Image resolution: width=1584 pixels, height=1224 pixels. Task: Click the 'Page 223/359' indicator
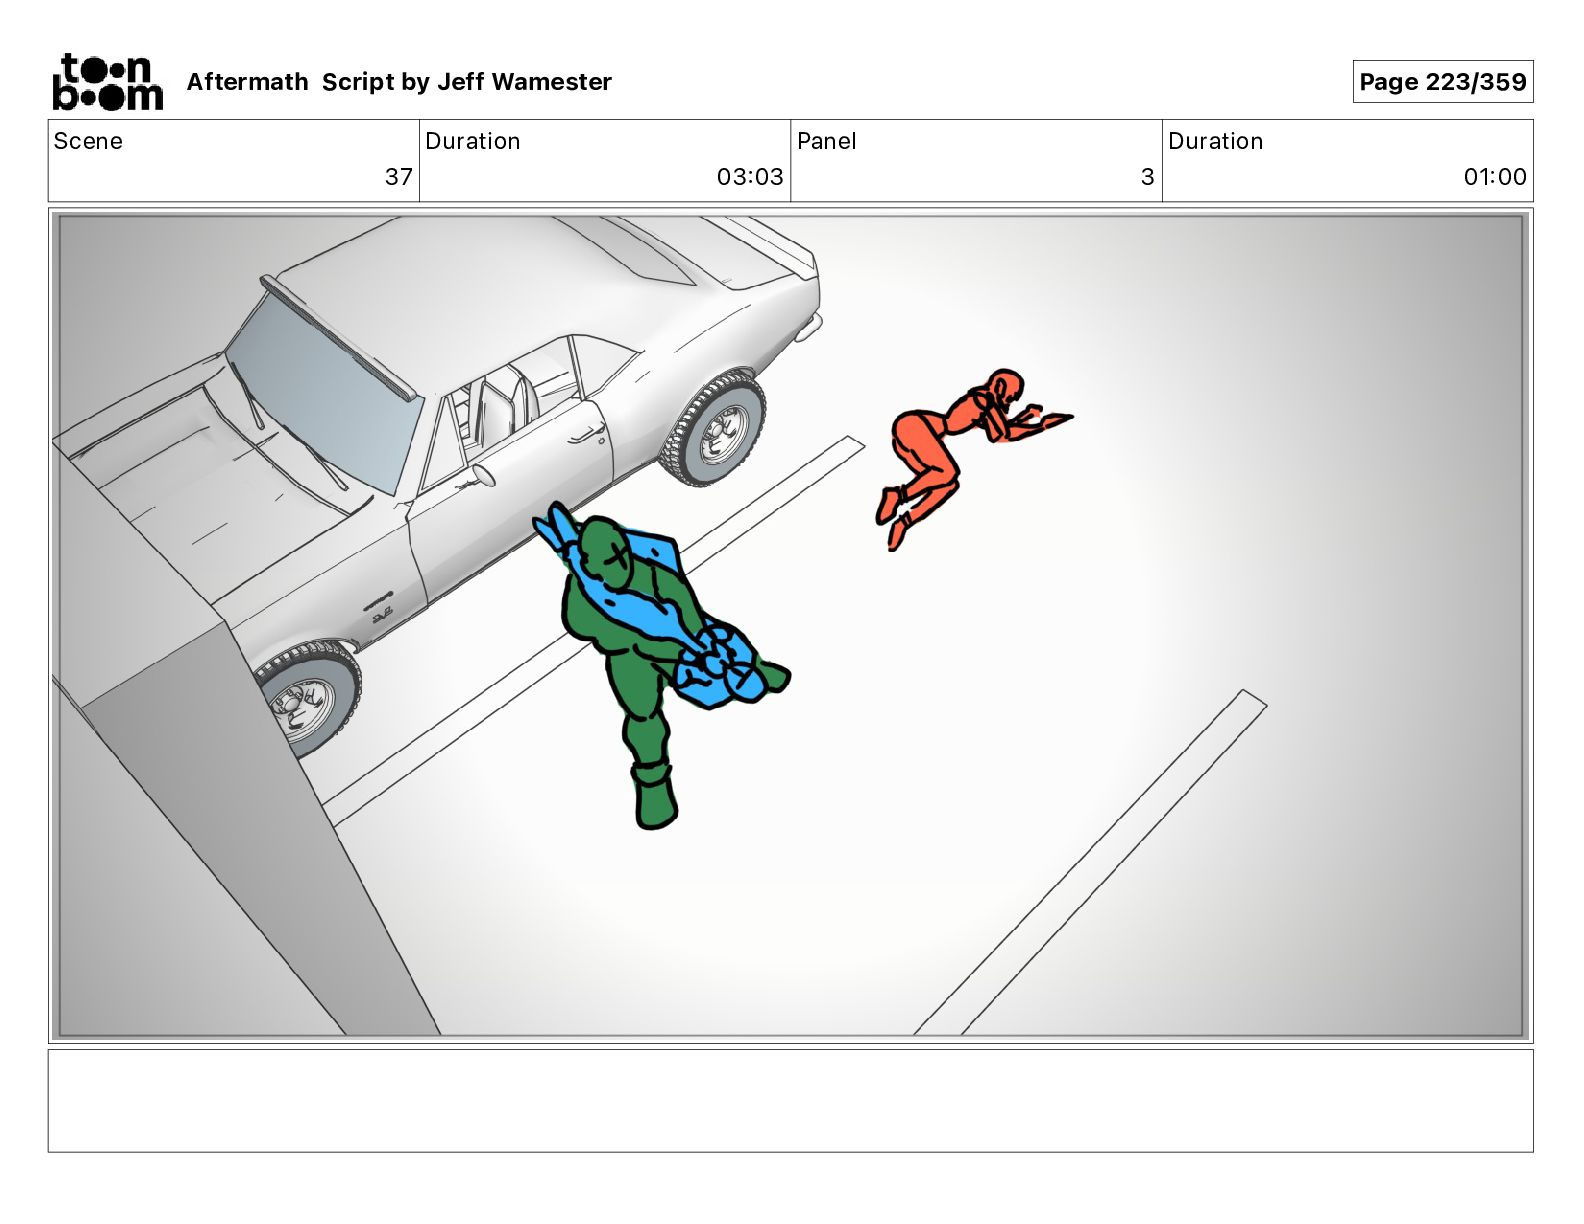pyautogui.click(x=1442, y=82)
